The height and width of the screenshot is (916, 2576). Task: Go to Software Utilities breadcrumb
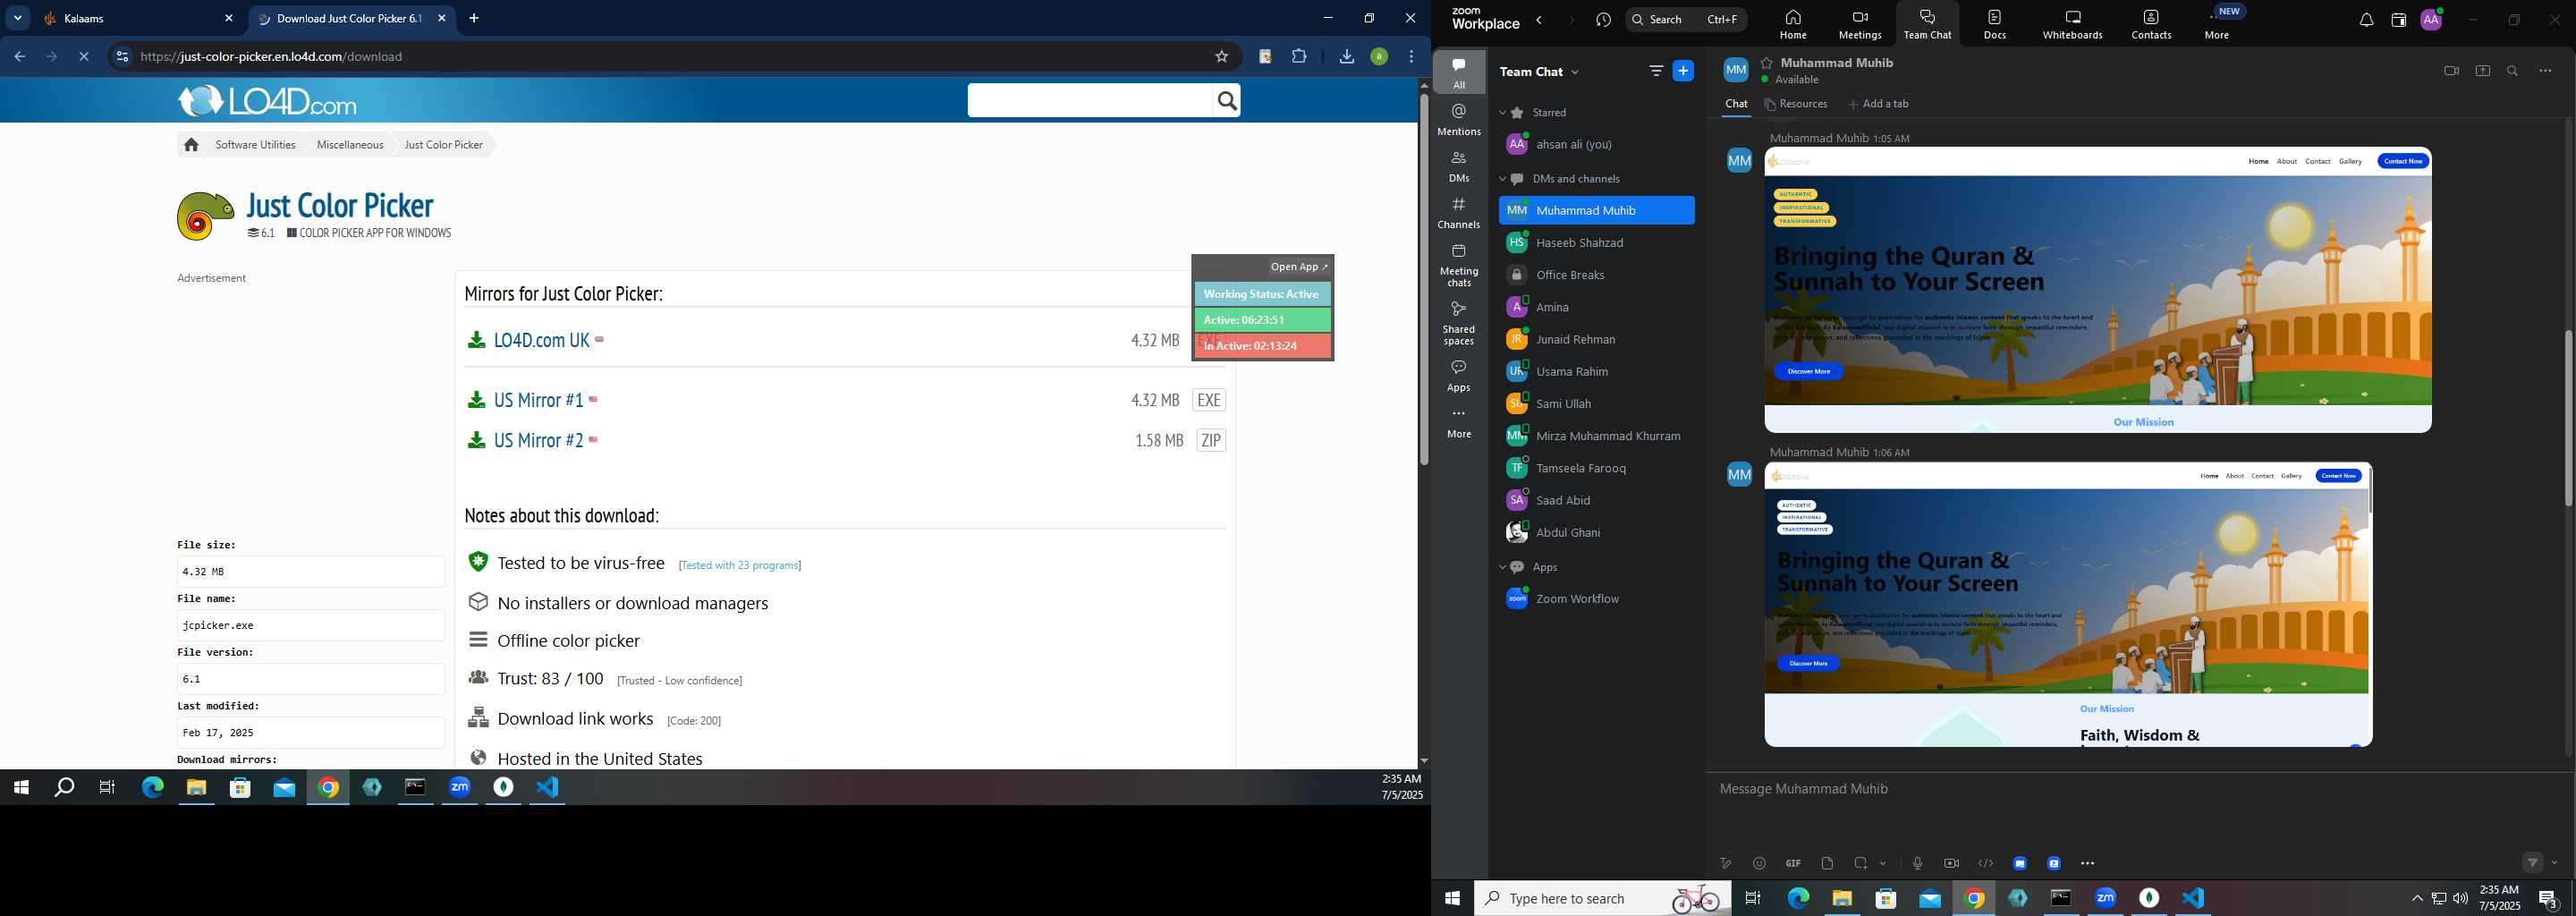click(256, 145)
